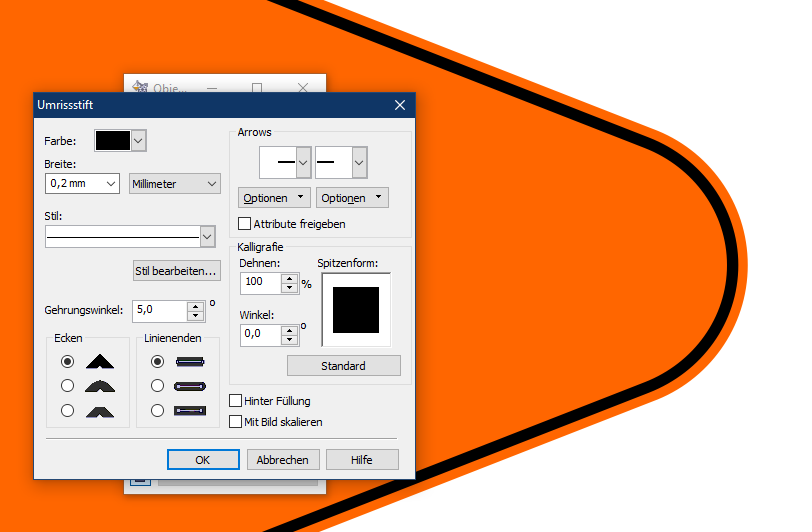This screenshot has width=812, height=532.
Task: Click the rounded line end icon
Action: pos(190,386)
